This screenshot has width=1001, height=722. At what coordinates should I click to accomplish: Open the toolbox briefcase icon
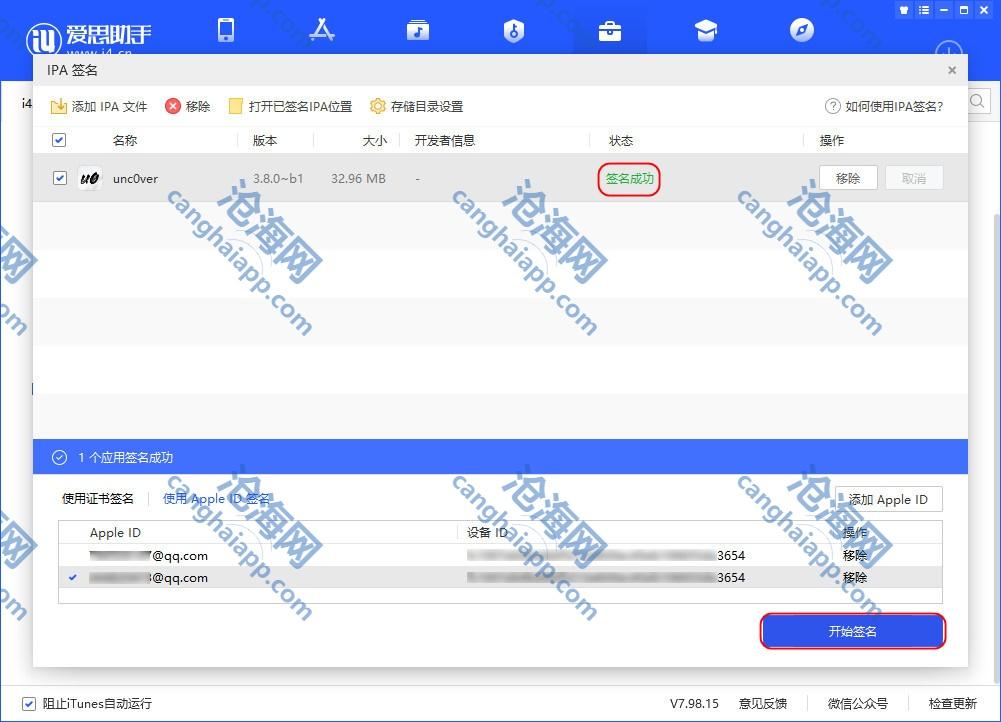(610, 30)
